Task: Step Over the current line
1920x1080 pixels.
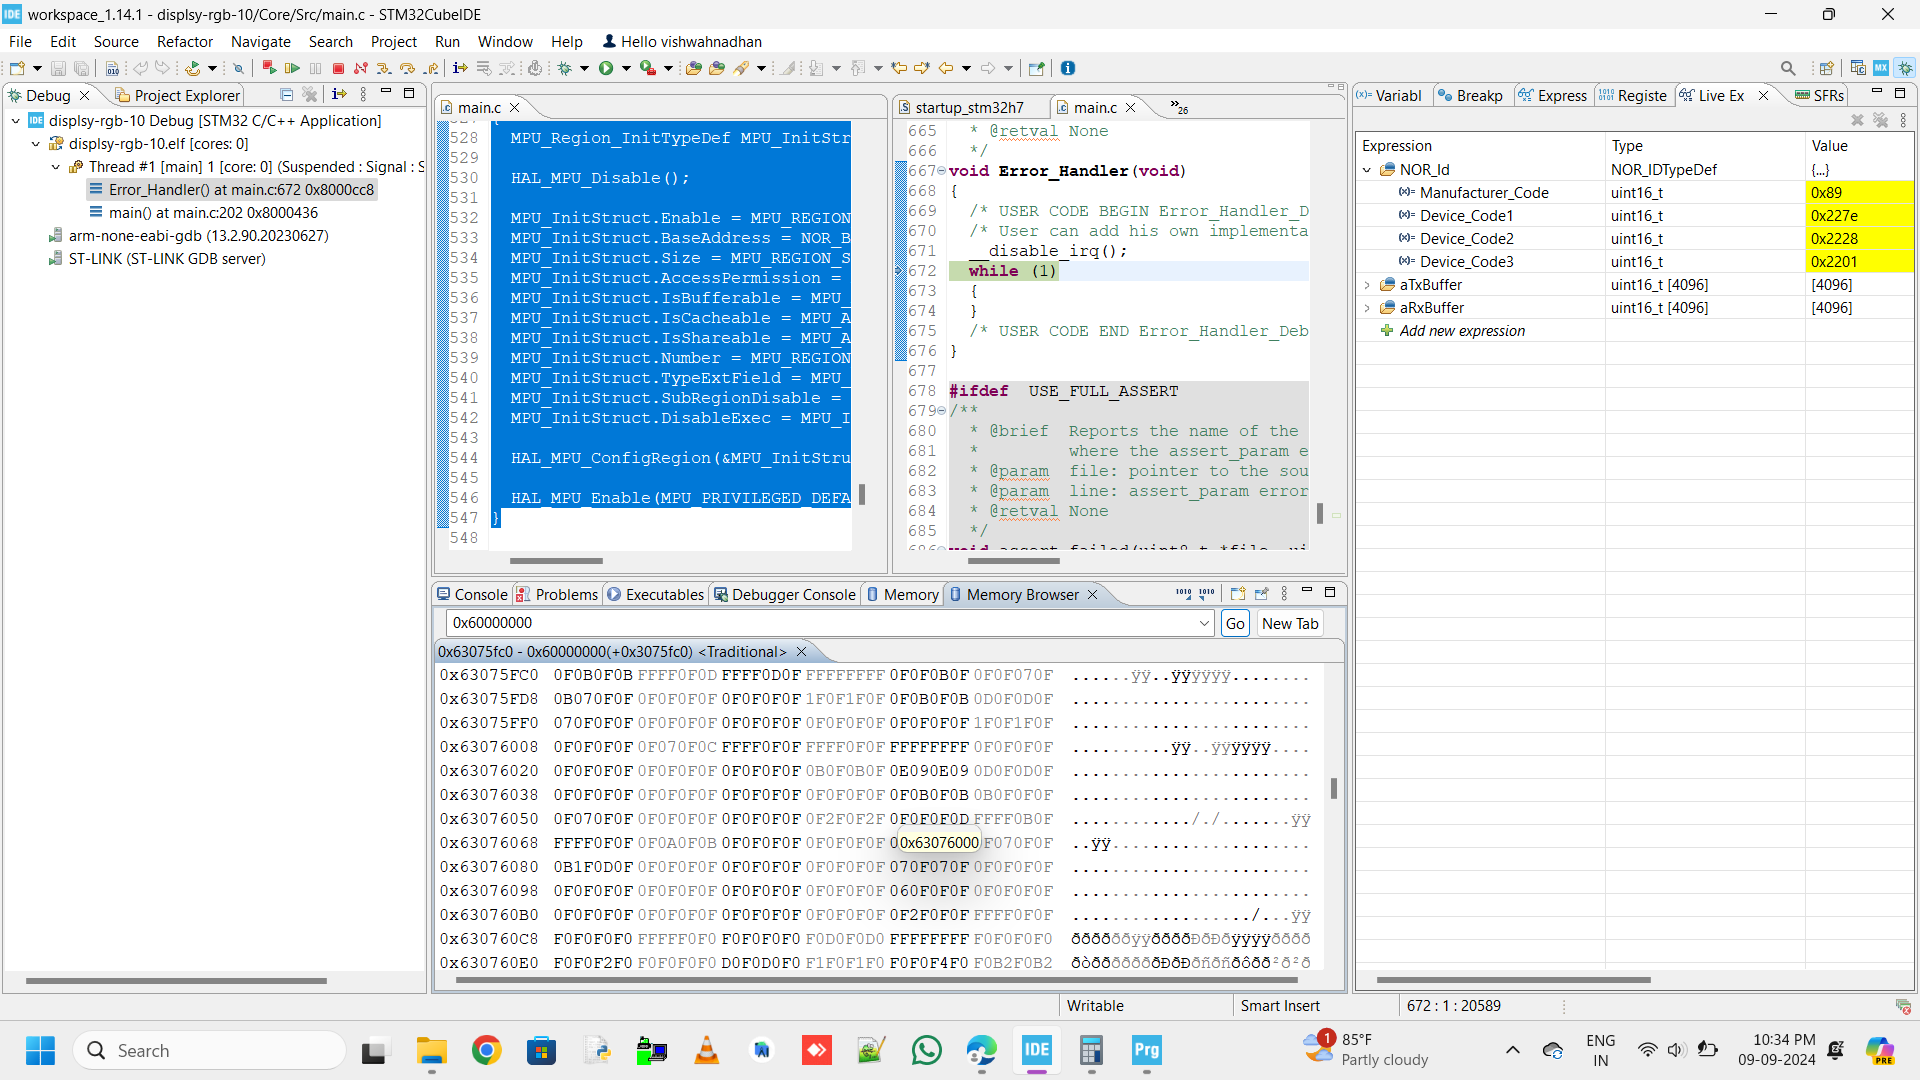Action: pos(410,68)
